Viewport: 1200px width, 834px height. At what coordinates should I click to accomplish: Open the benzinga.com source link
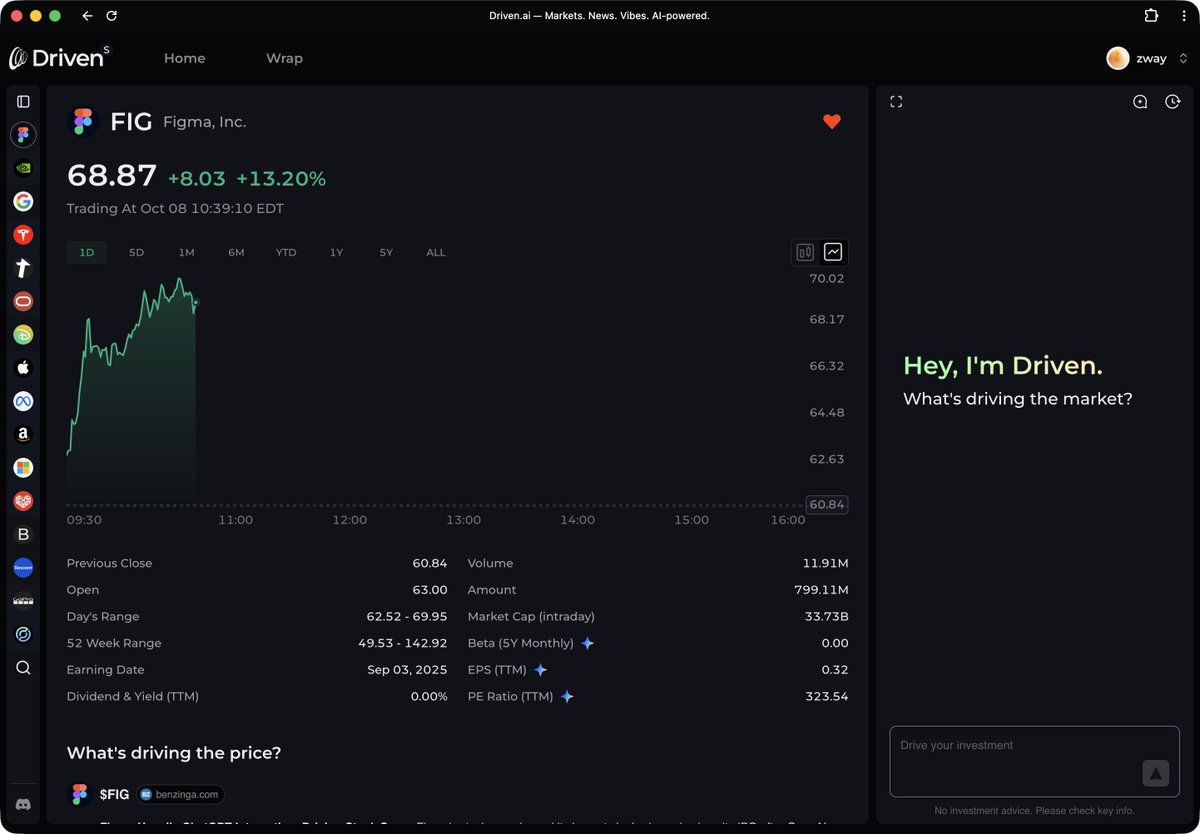point(181,794)
